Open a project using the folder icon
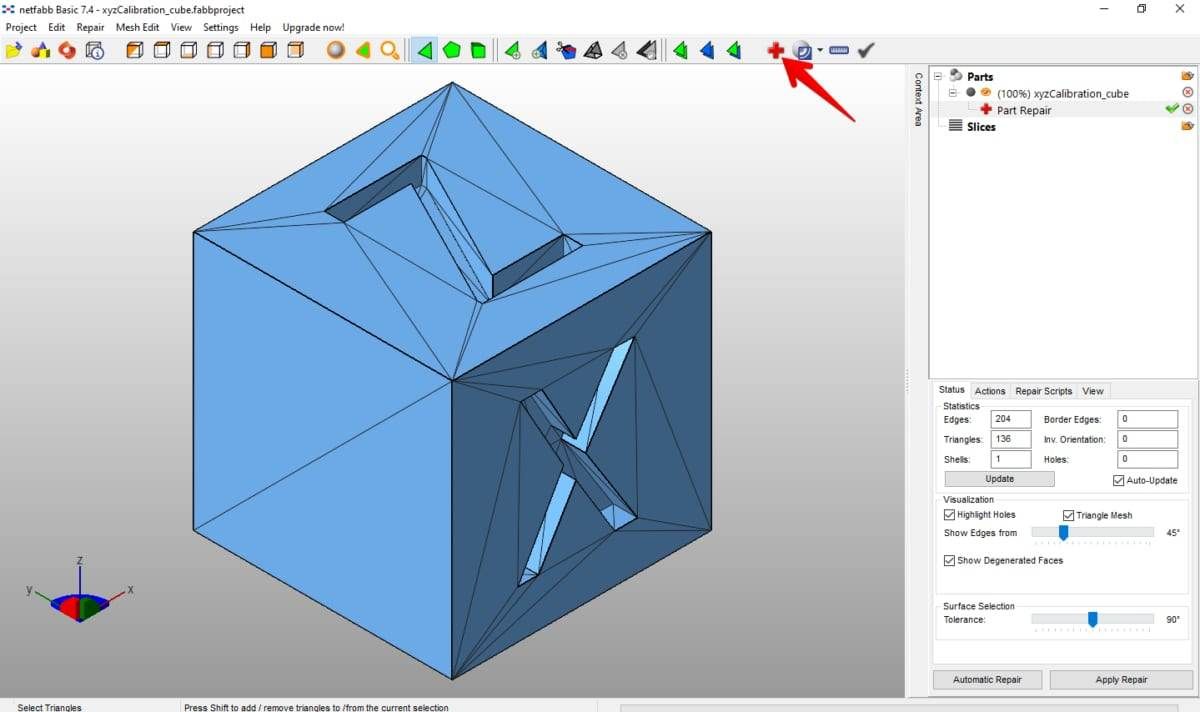Screen dimensions: 1200x712 (14, 49)
